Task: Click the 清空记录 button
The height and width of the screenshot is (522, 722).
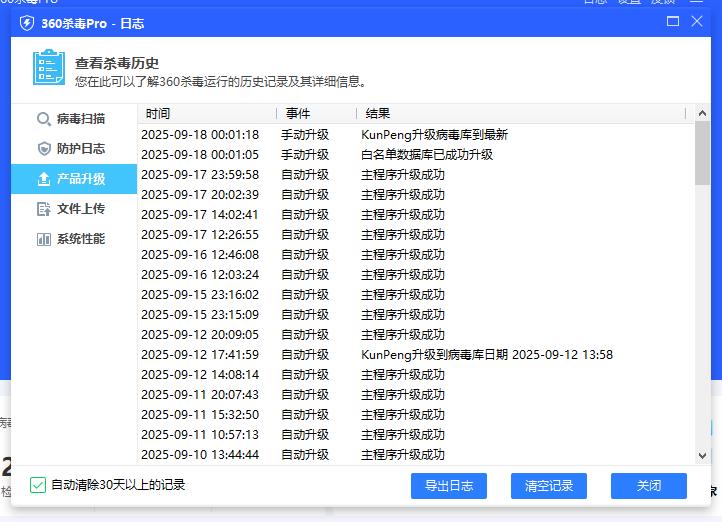Action: [x=548, y=486]
